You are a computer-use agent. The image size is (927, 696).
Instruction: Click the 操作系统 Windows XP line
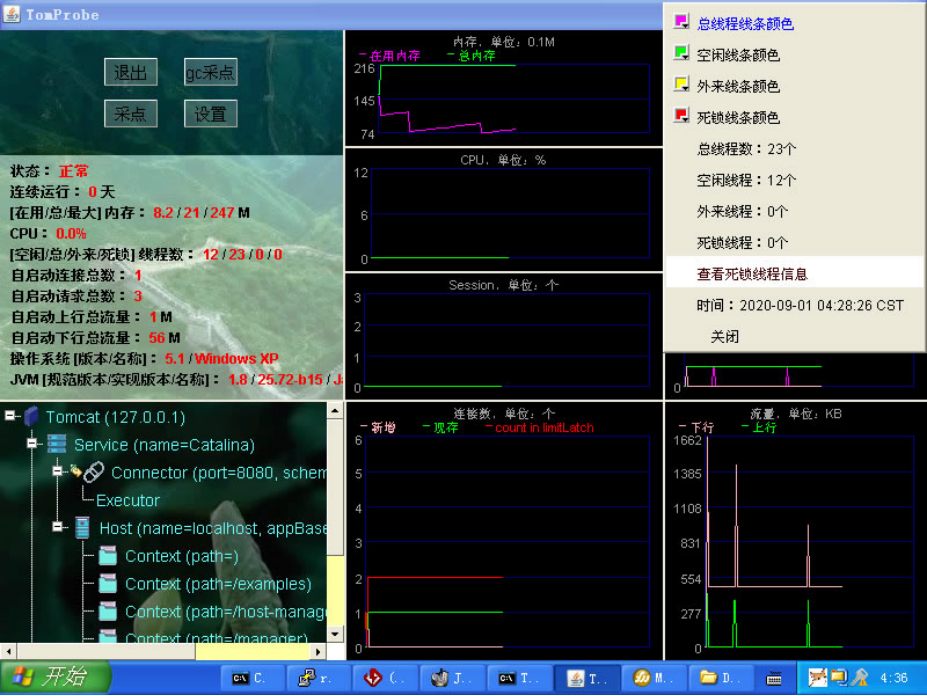(x=144, y=359)
